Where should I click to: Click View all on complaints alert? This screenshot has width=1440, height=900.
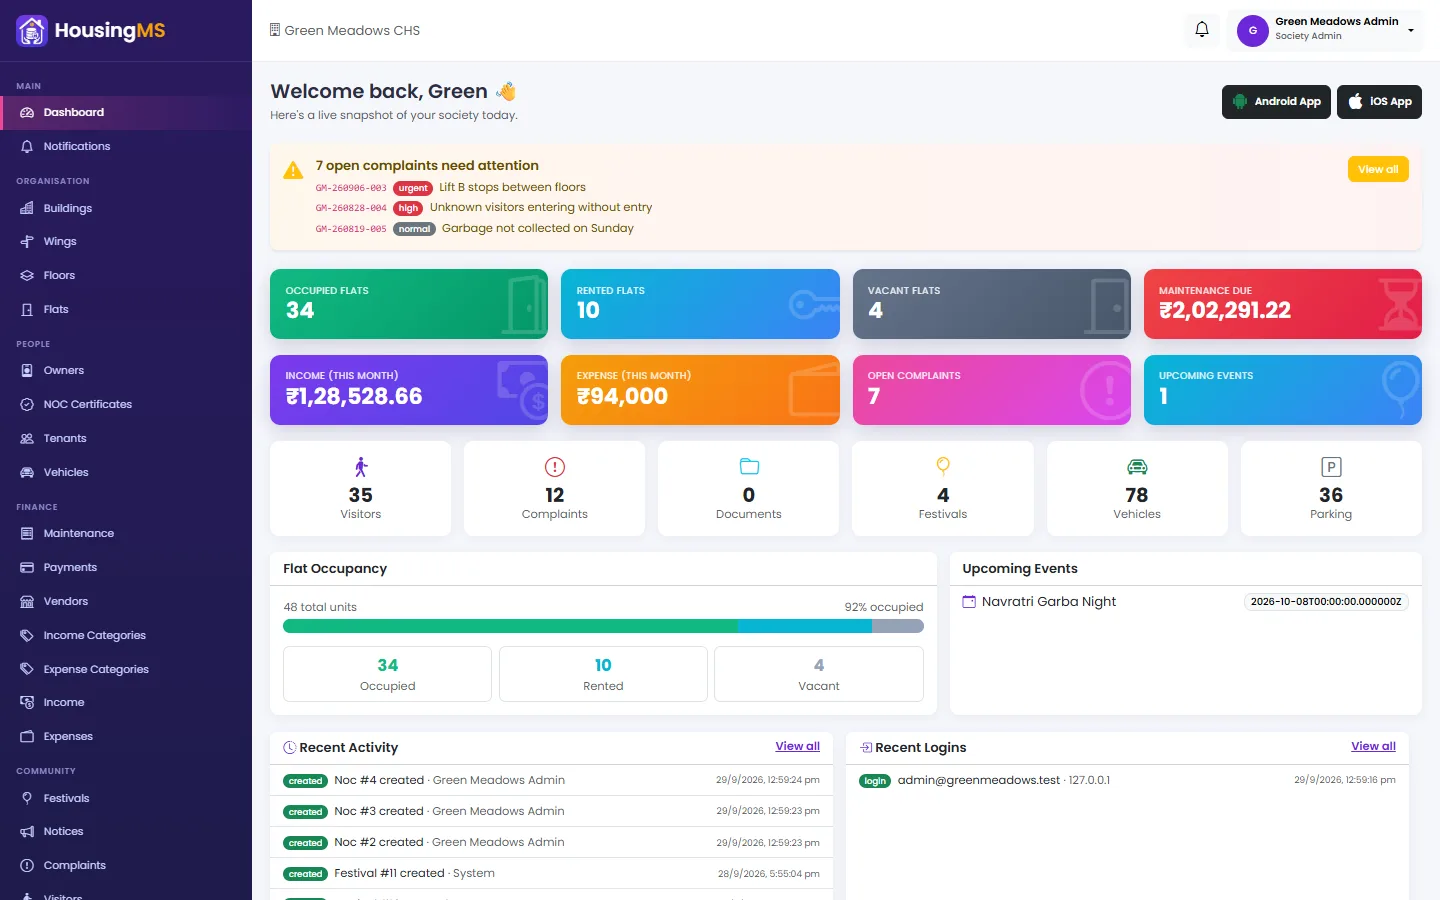pos(1378,169)
